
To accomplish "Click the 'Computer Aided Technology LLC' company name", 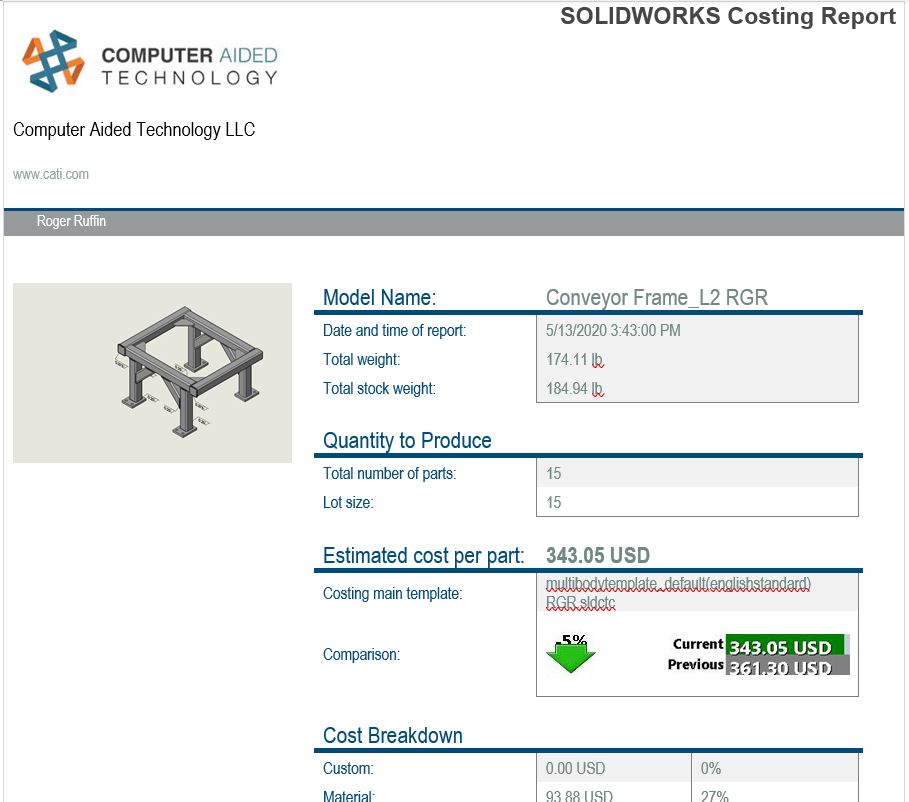I will point(134,130).
